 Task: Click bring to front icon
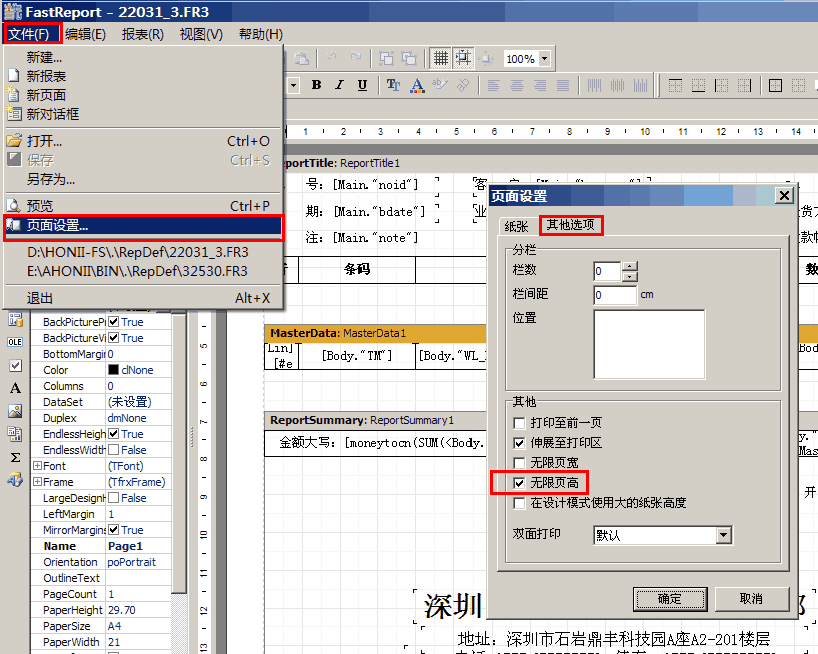[x=387, y=58]
